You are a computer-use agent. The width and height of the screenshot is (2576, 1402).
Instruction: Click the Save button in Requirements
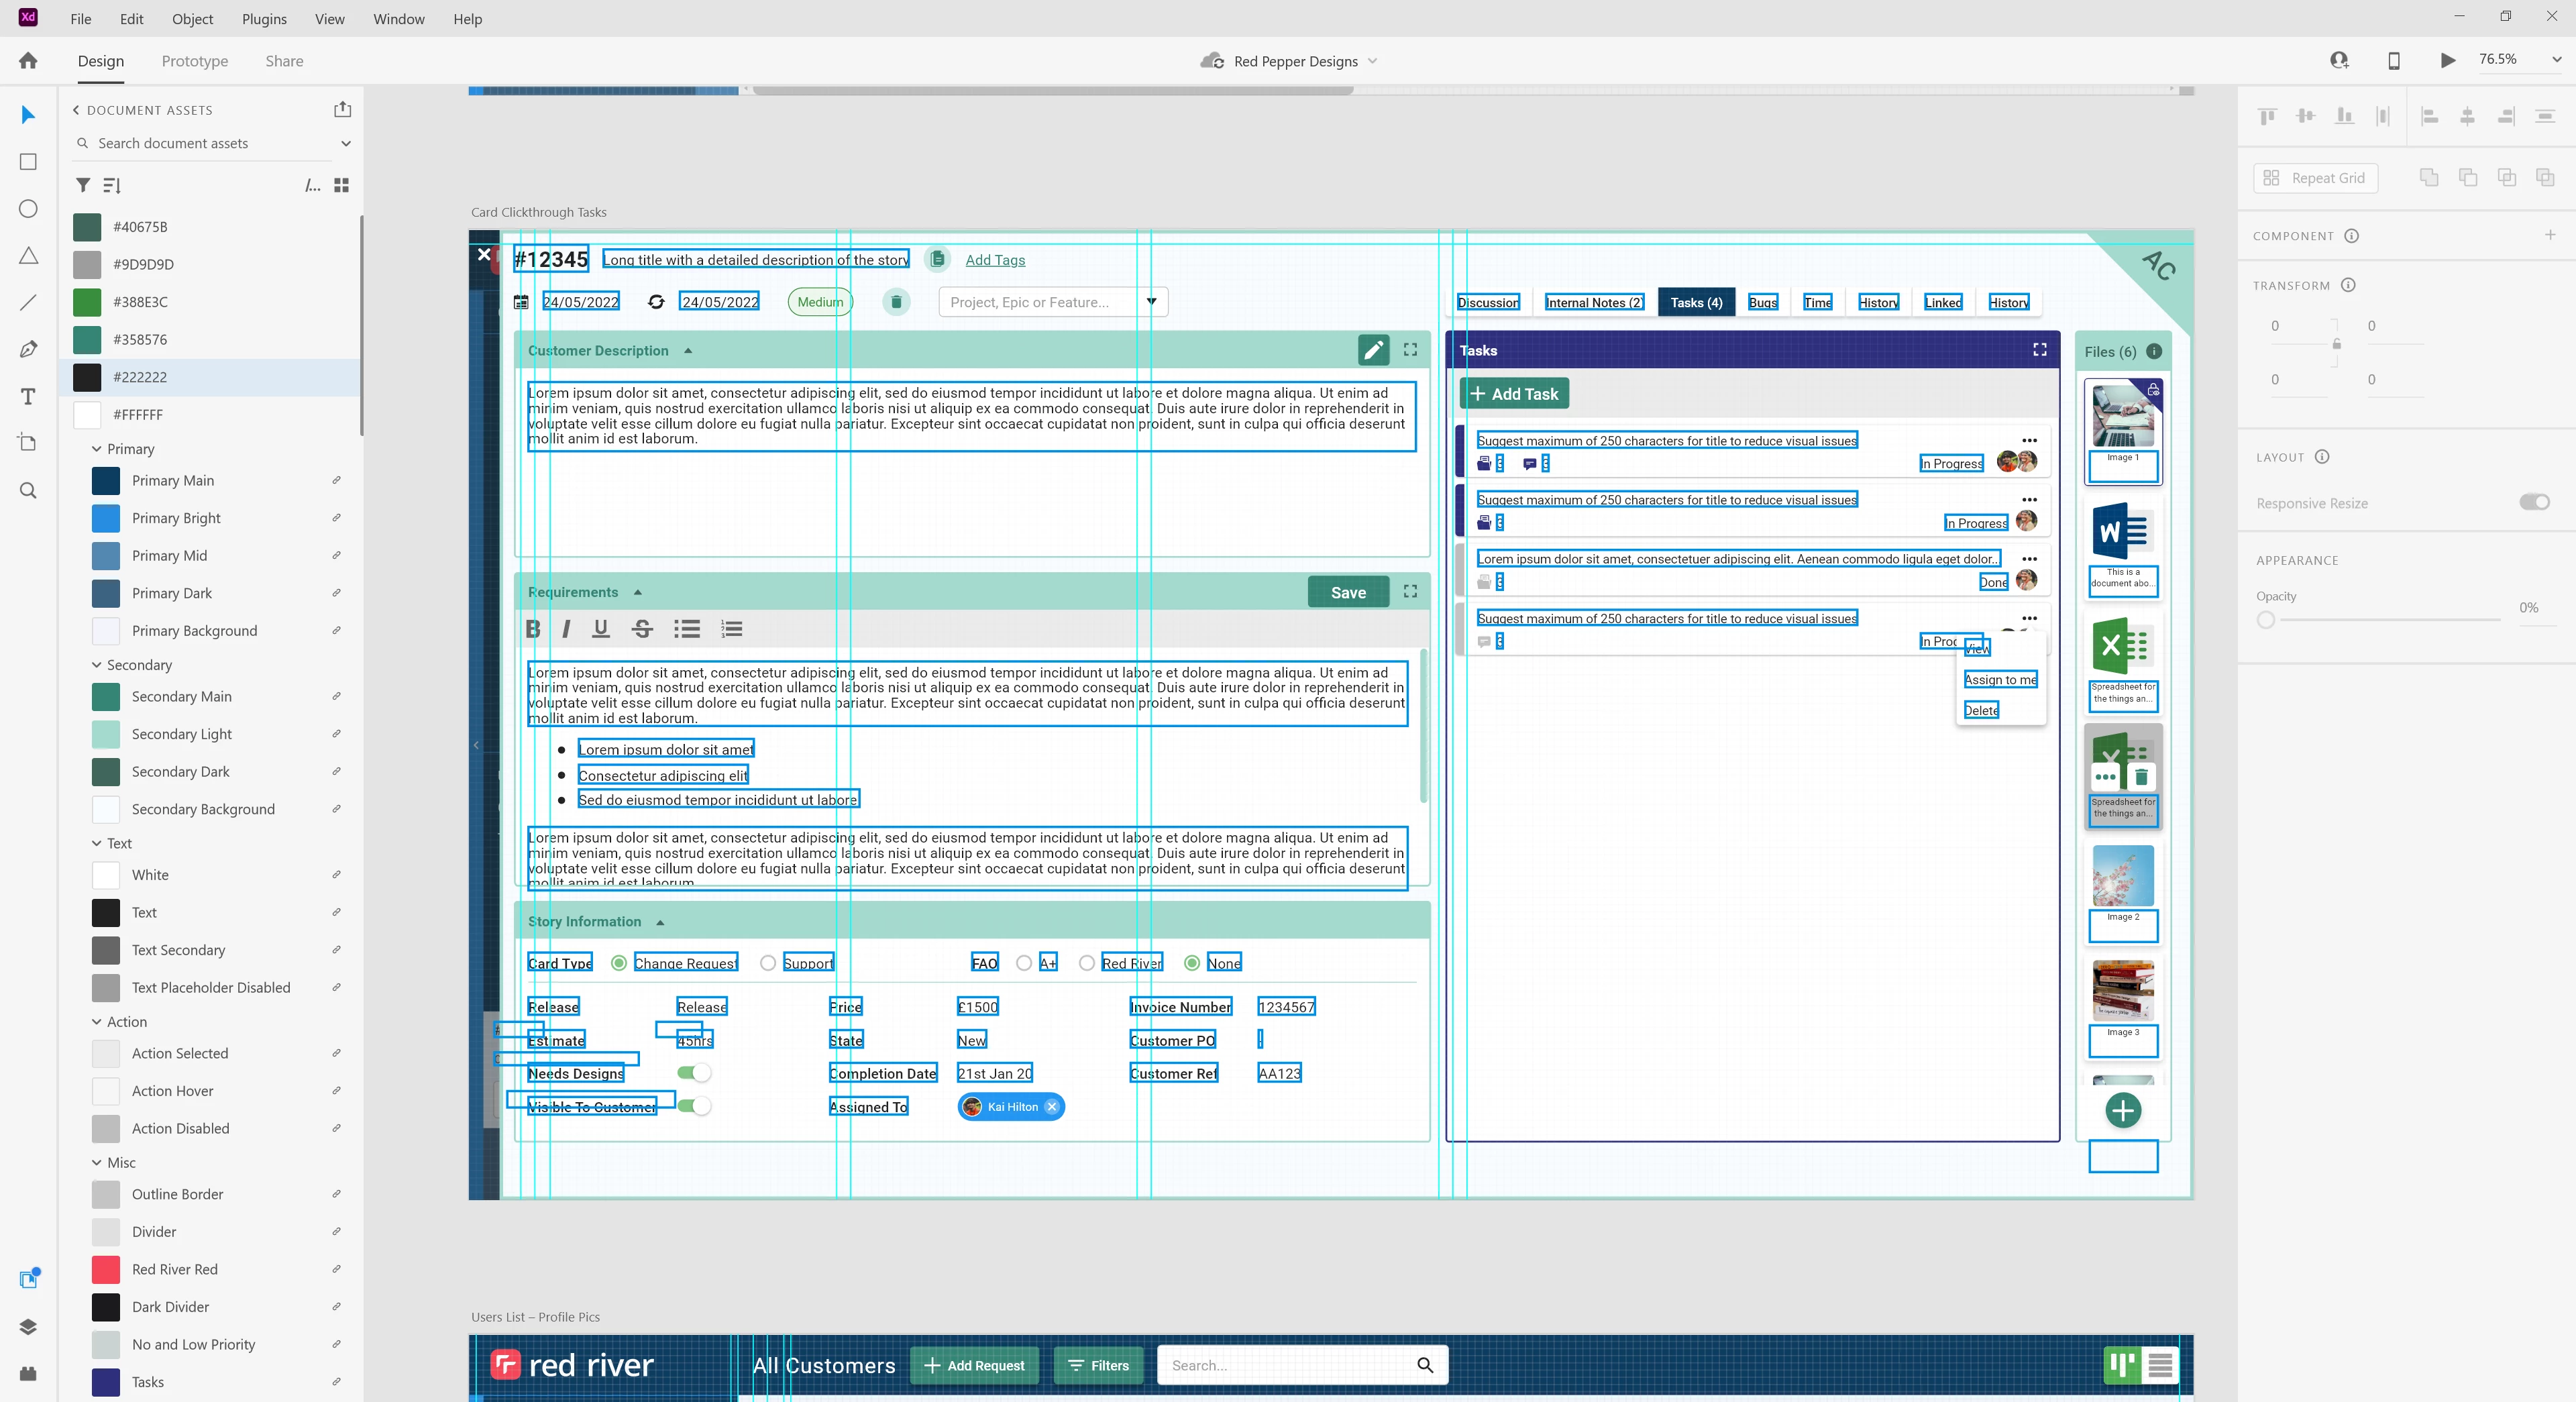tap(1347, 592)
